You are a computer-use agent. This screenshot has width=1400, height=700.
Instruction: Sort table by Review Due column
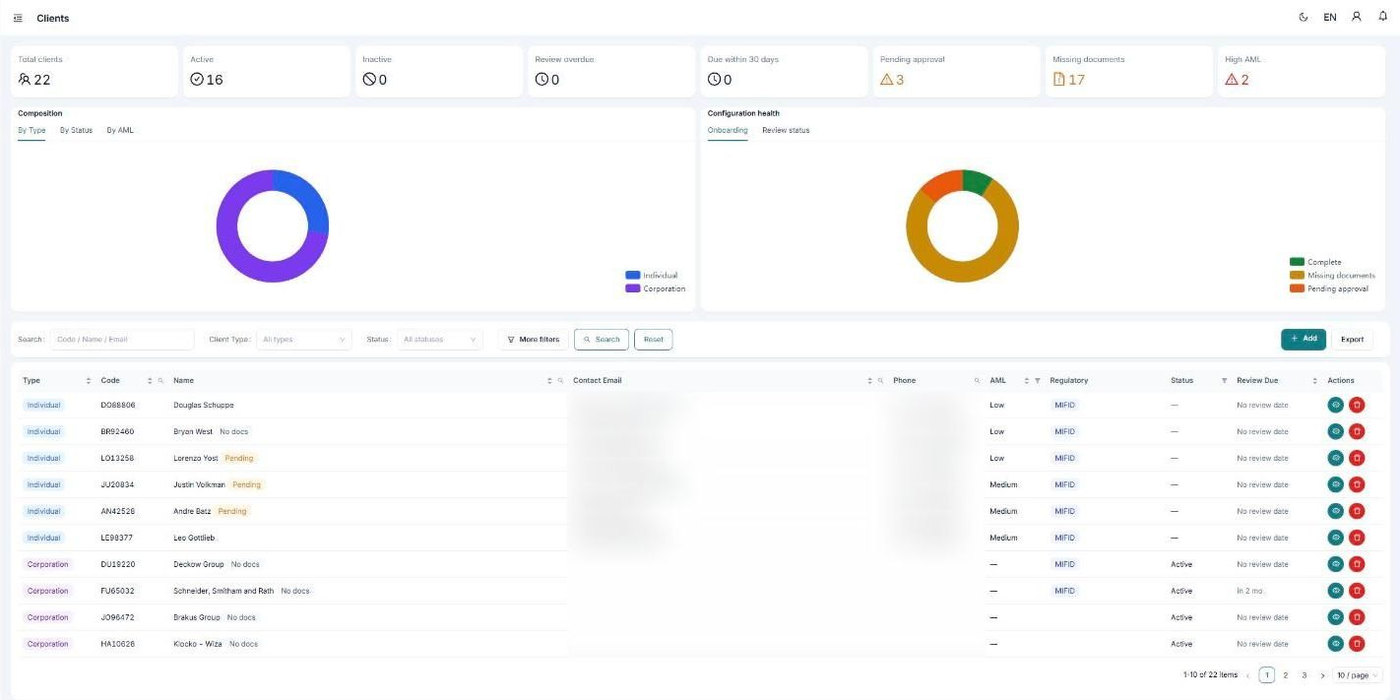point(1314,380)
